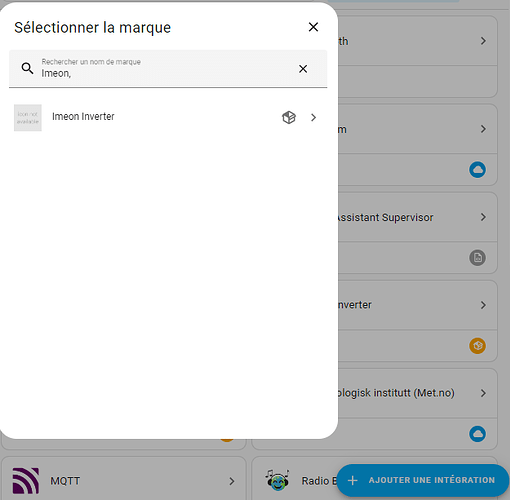This screenshot has width=510, height=500.
Task: Expand the Assistant Supervisor card chevron
Action: (483, 217)
